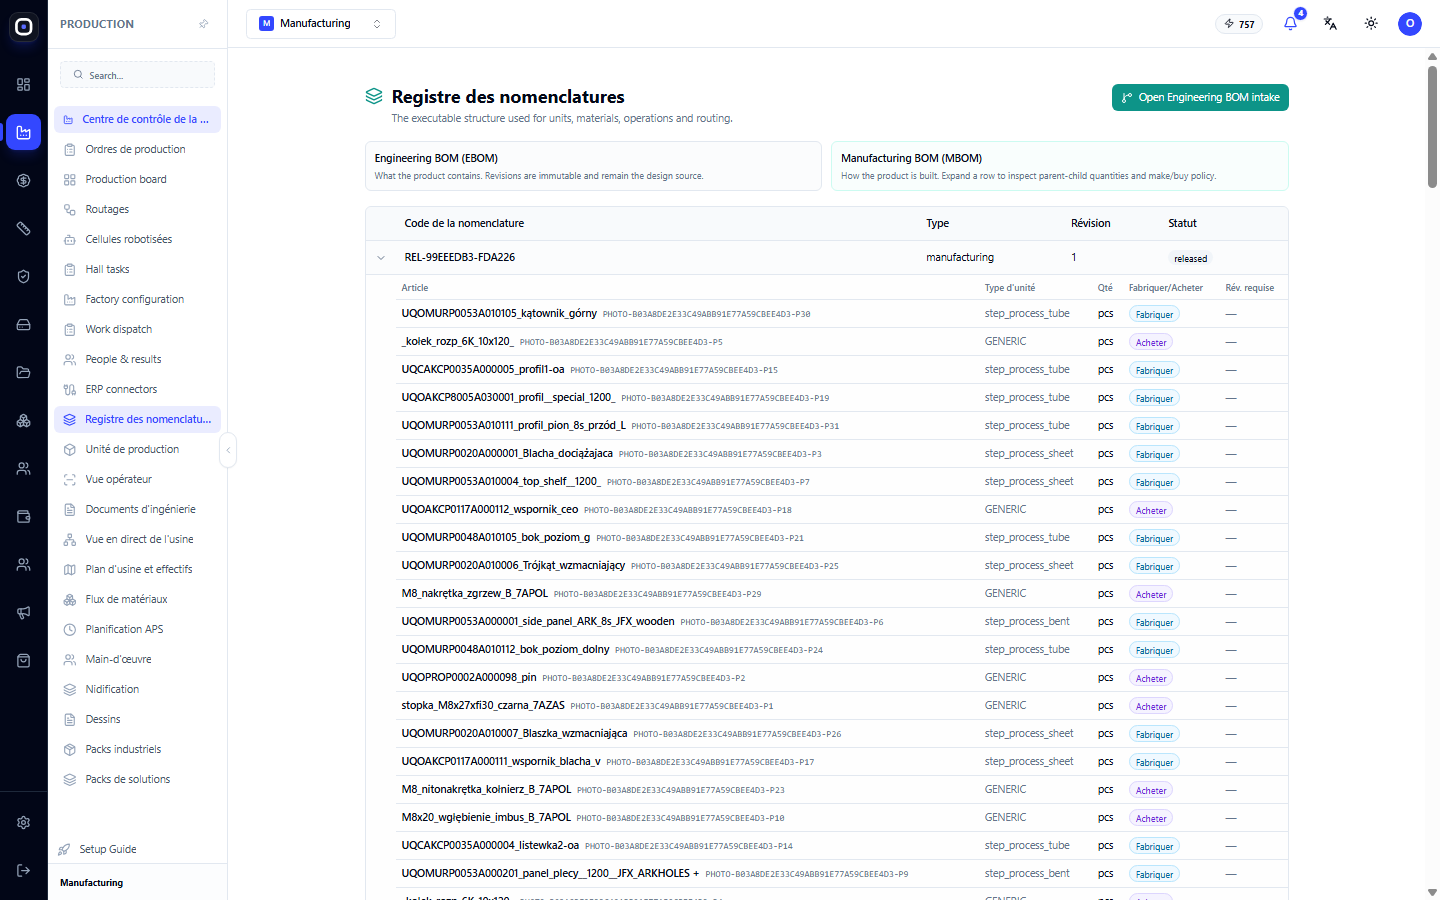Image resolution: width=1440 pixels, height=900 pixels.
Task: Click the pin icon beside PRODUCTION
Action: coord(204,24)
